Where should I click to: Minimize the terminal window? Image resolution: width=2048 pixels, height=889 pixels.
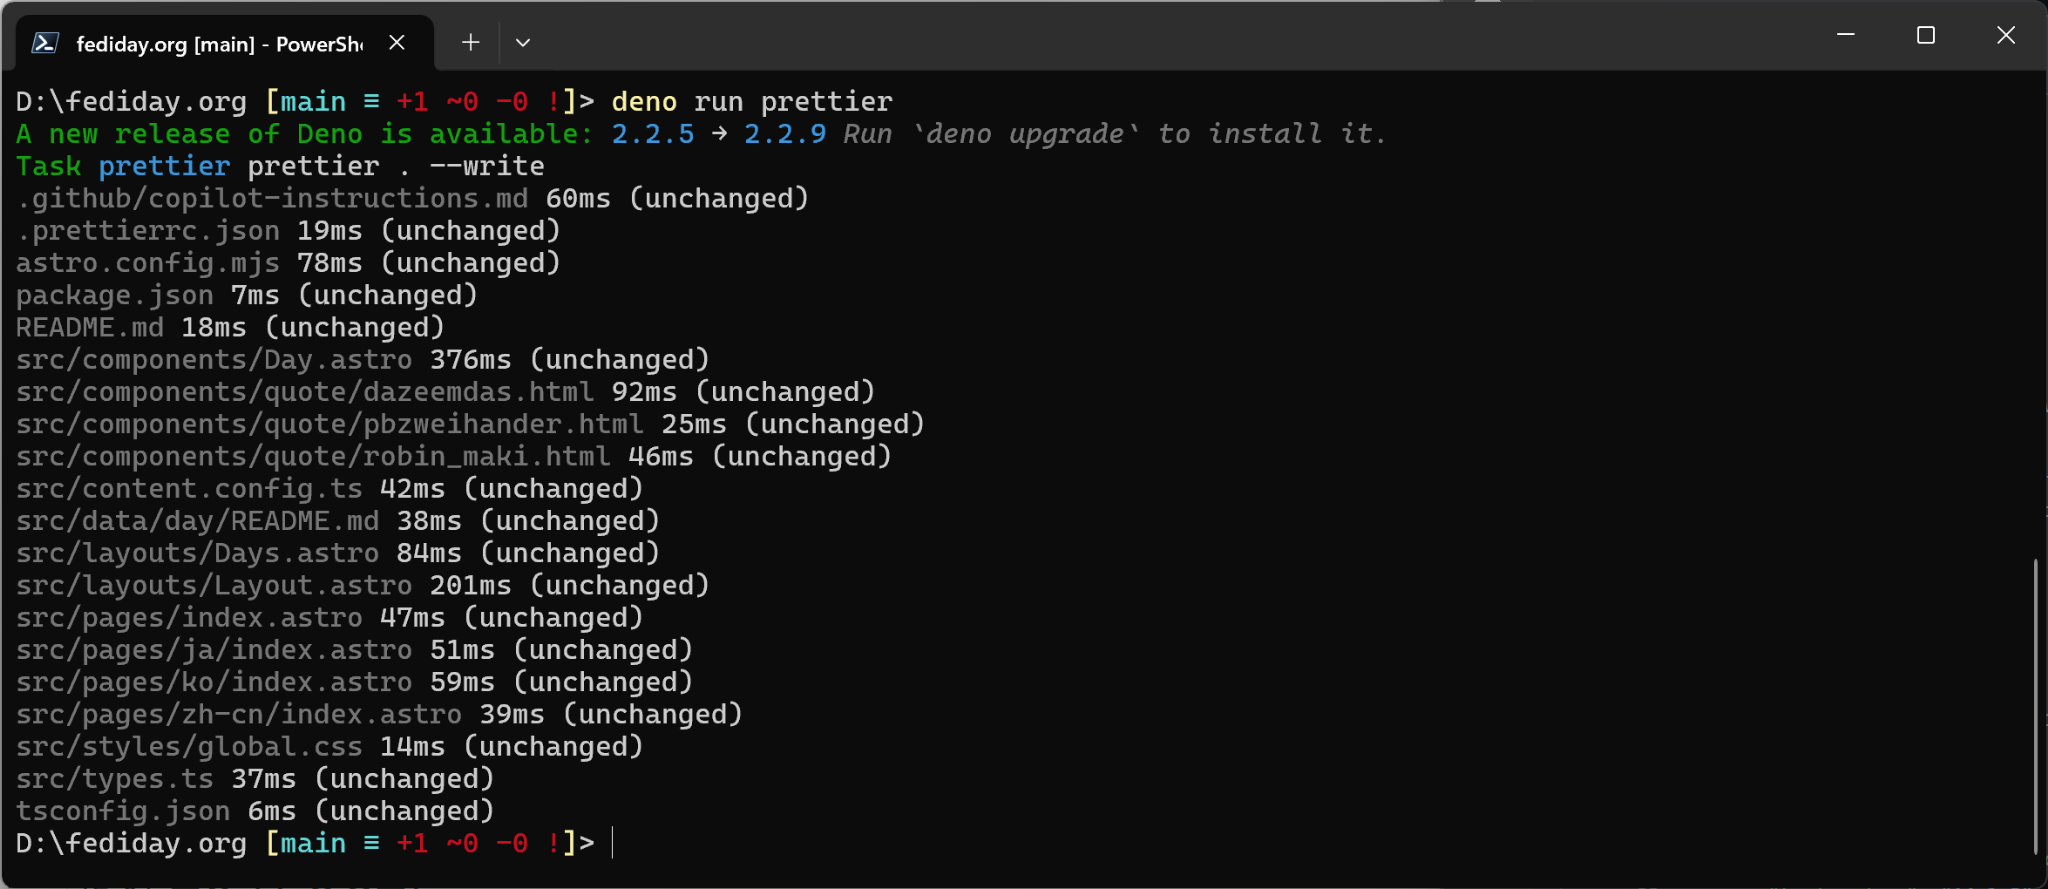tap(1846, 35)
